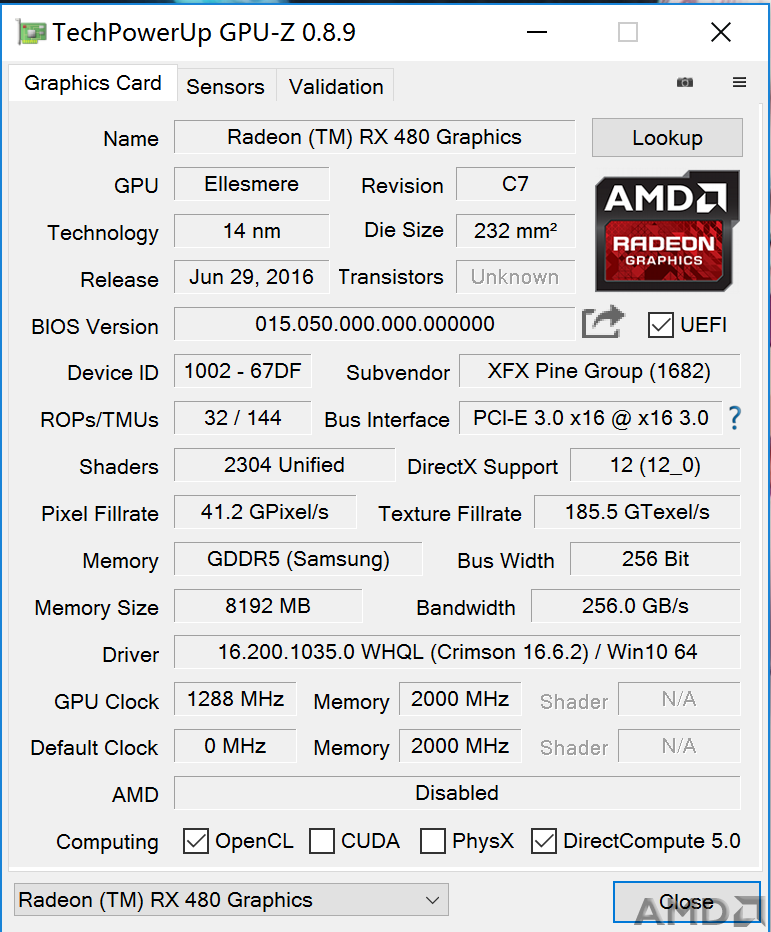Click the Bus Interface question mark

click(x=735, y=418)
